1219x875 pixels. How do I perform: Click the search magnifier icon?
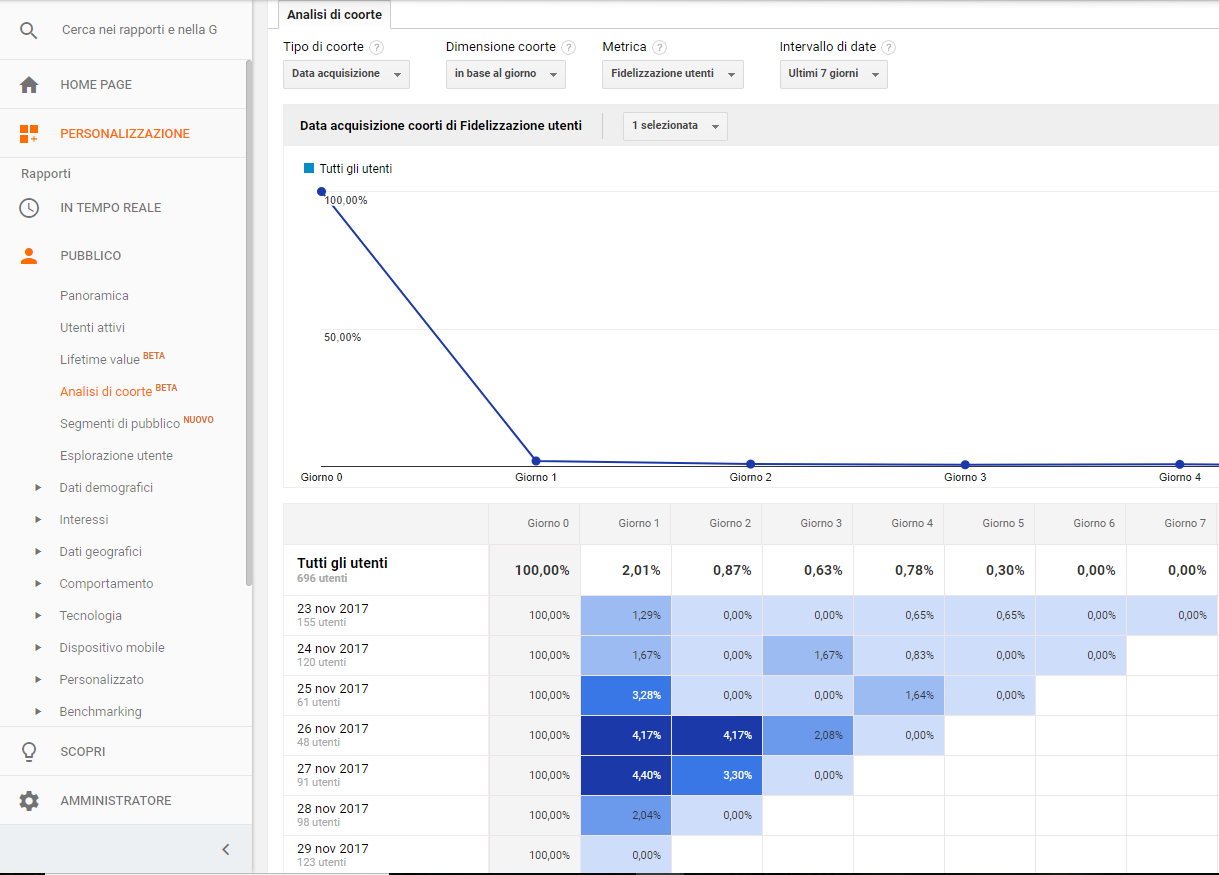click(28, 30)
